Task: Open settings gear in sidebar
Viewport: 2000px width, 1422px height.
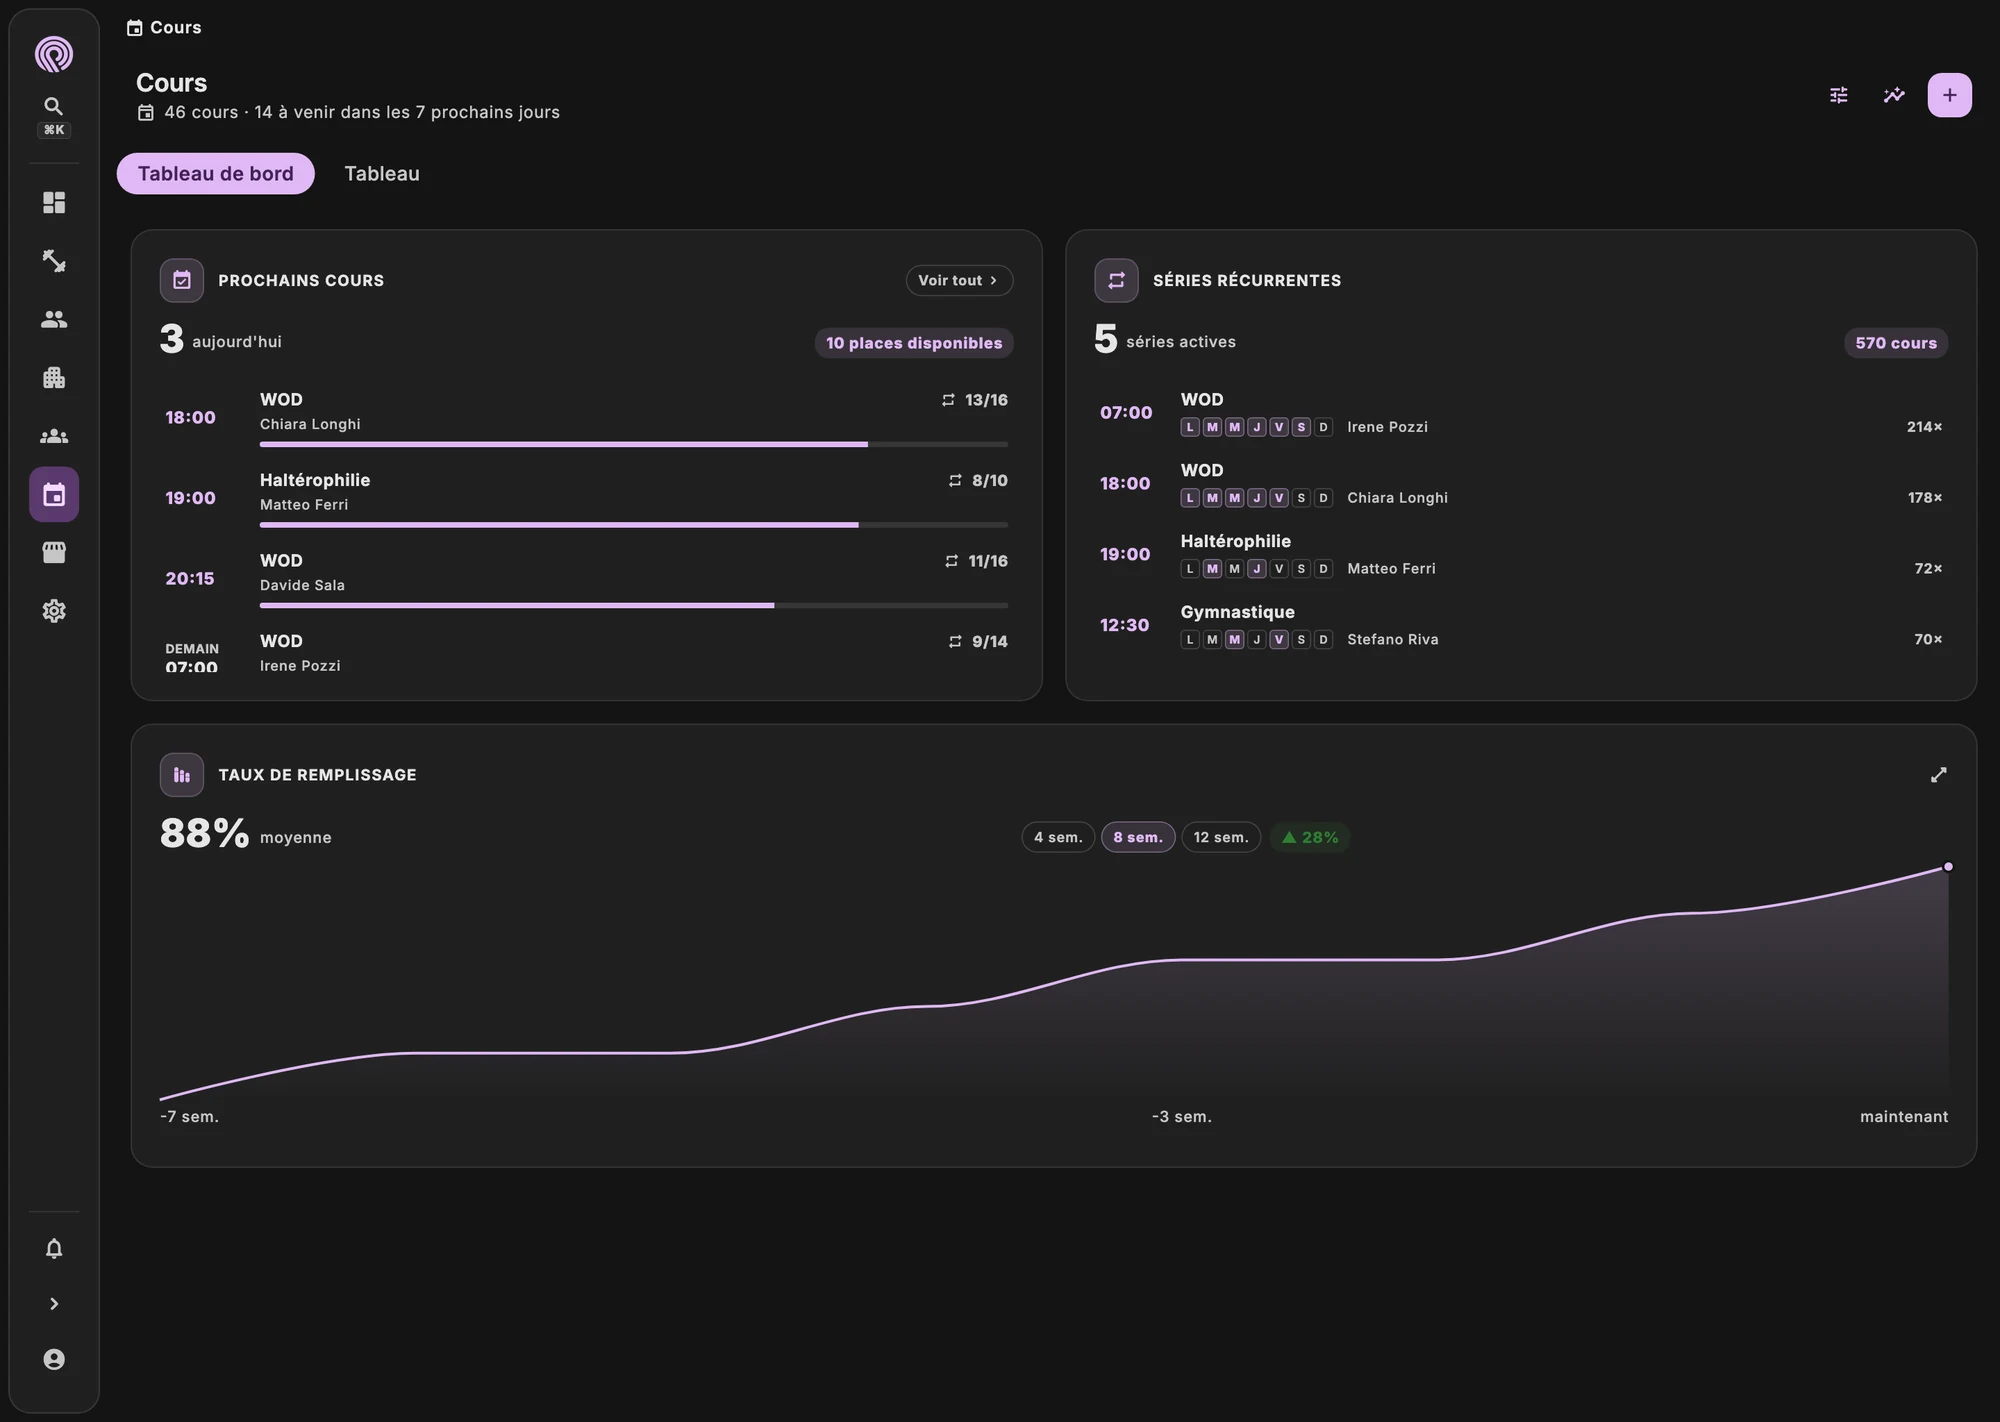Action: click(54, 611)
